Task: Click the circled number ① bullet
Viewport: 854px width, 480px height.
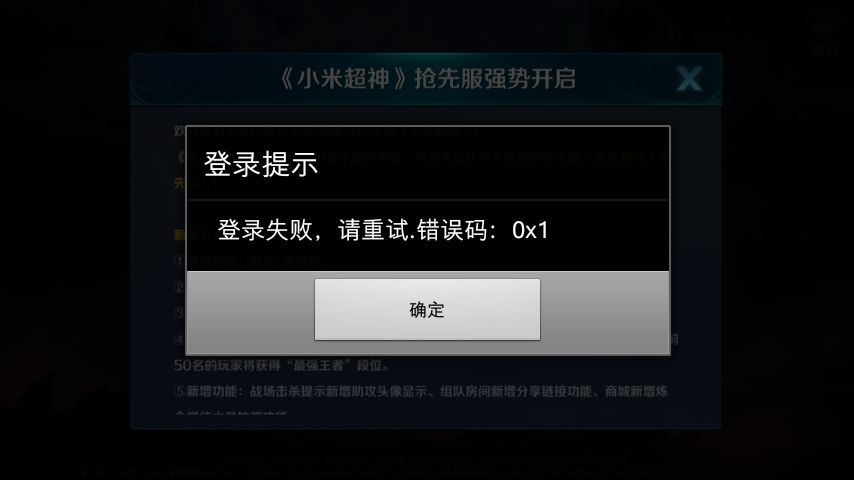Action: point(180,261)
